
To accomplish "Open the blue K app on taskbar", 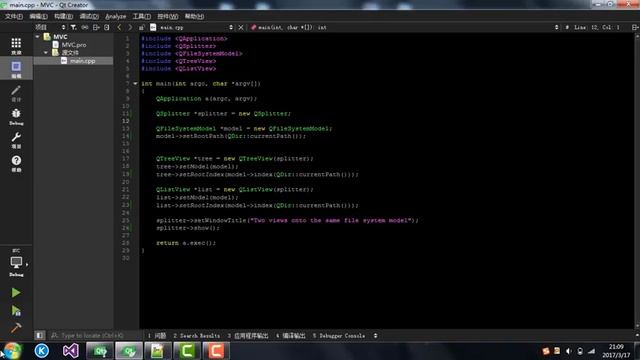I will [42, 351].
